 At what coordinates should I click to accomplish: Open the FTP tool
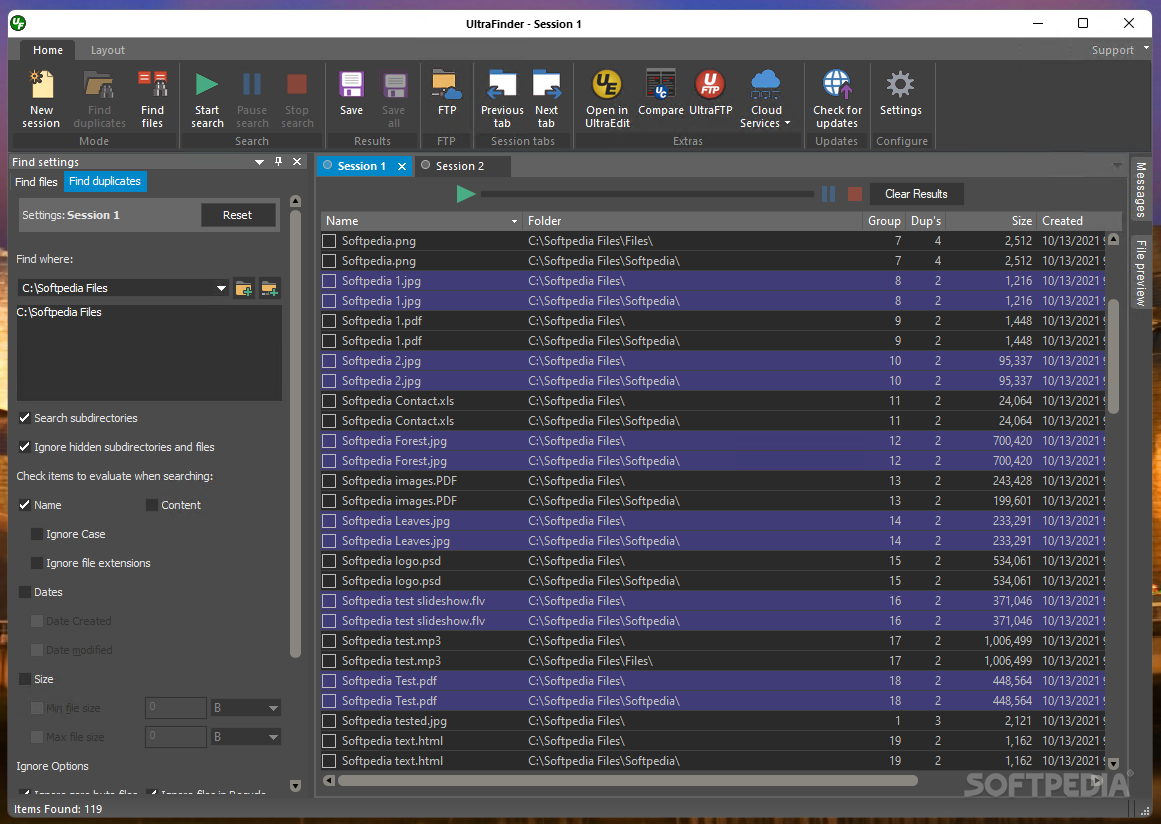[446, 95]
